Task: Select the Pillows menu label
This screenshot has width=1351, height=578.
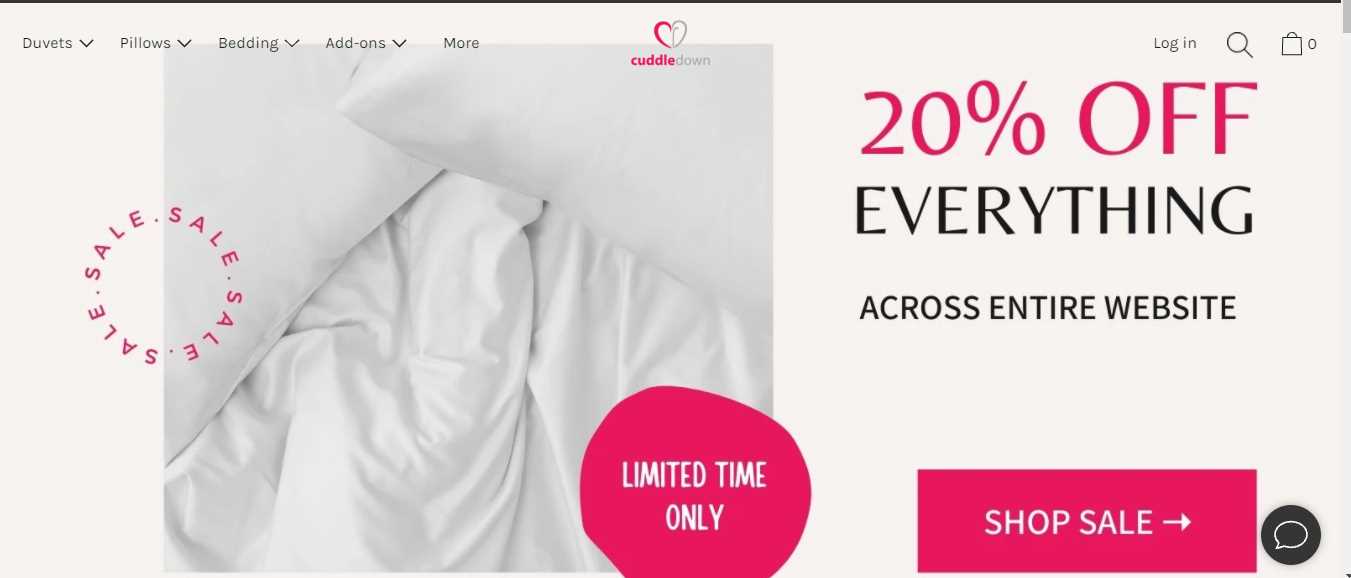Action: (x=145, y=43)
